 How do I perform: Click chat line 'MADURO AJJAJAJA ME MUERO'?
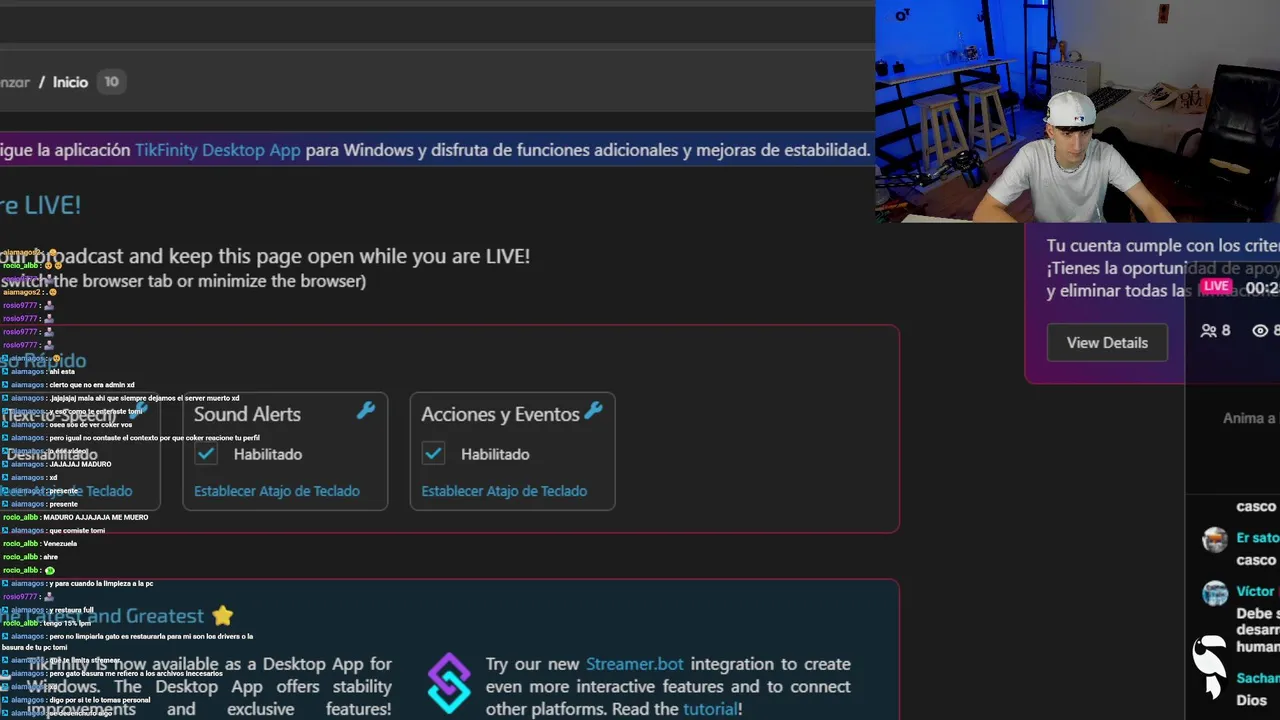pyautogui.click(x=96, y=517)
